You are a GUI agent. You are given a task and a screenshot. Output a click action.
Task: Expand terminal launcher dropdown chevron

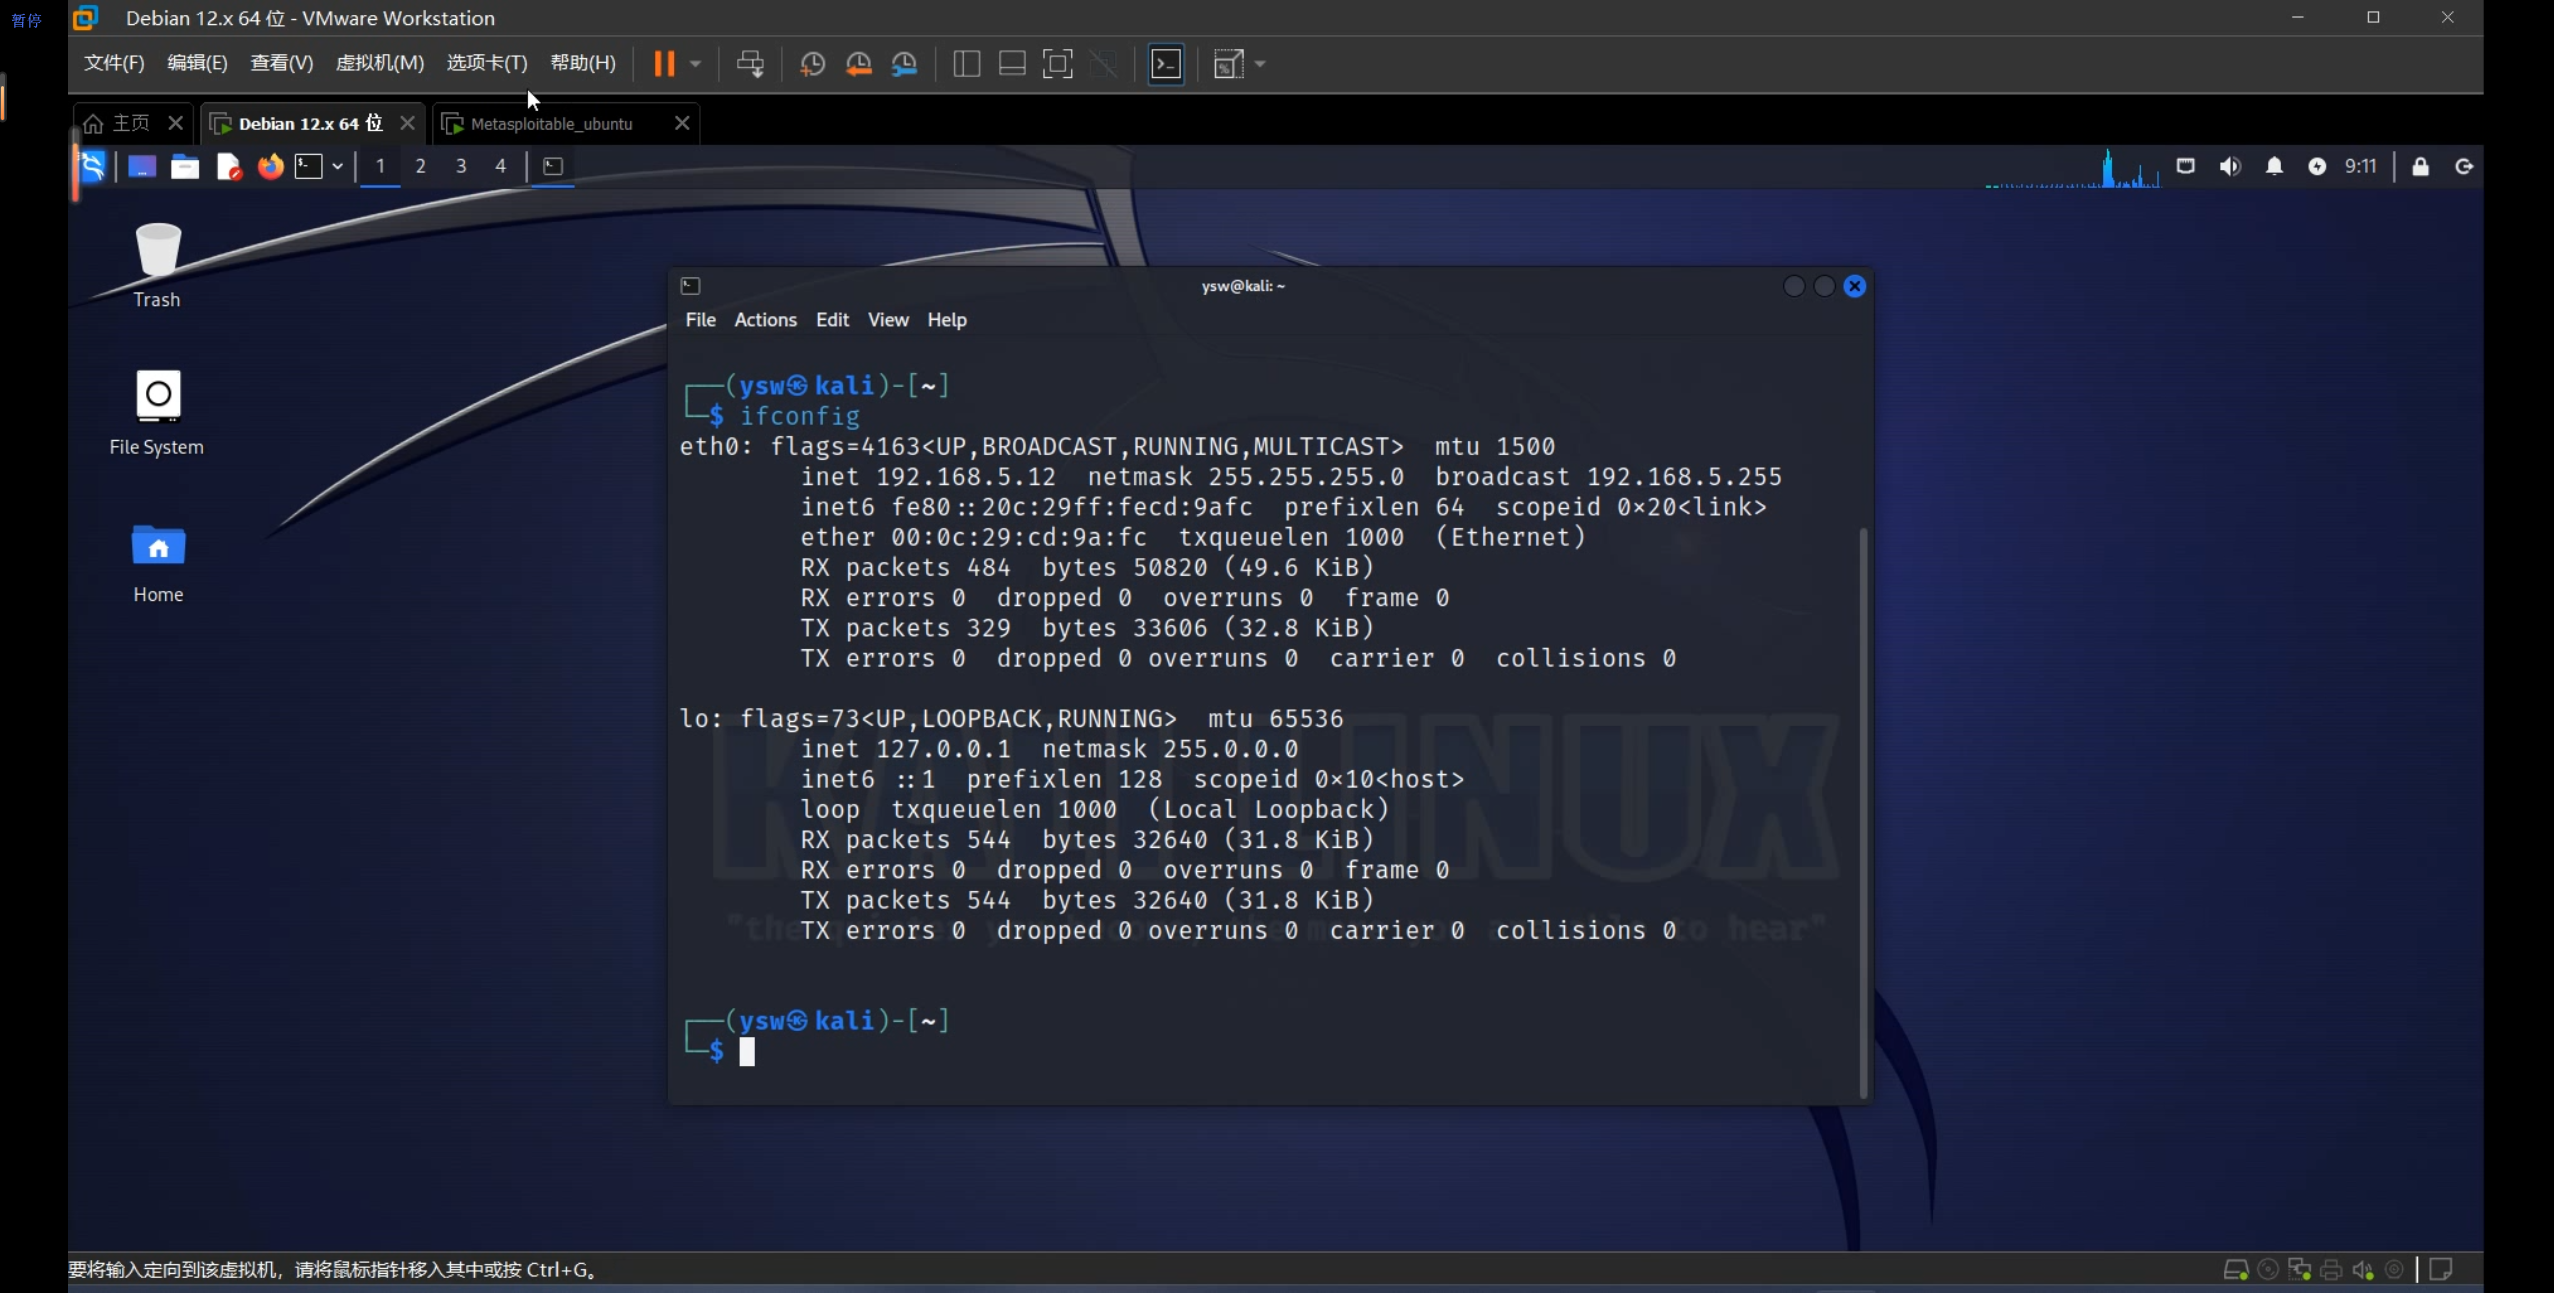pos(338,166)
